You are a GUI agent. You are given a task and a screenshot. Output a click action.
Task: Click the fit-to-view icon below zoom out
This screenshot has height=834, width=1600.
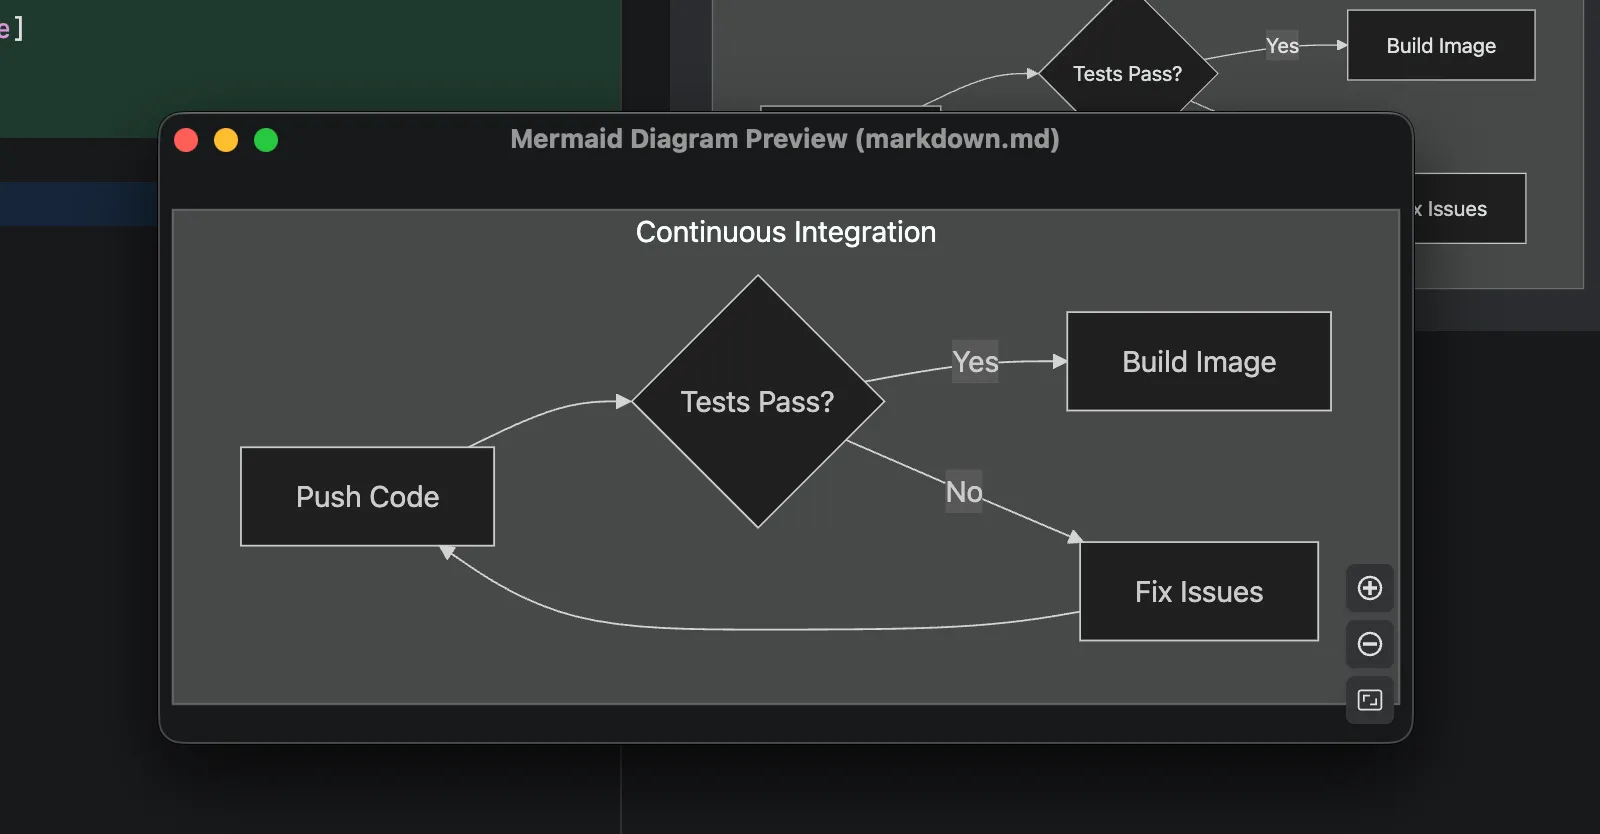(1369, 700)
